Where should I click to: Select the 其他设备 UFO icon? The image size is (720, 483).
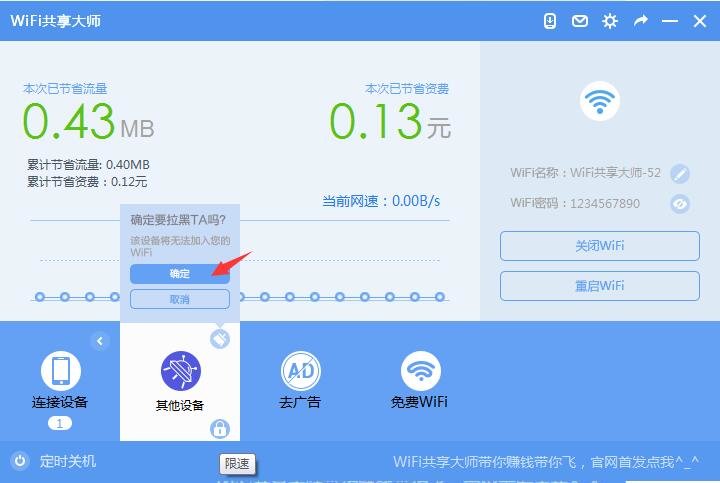pos(180,371)
